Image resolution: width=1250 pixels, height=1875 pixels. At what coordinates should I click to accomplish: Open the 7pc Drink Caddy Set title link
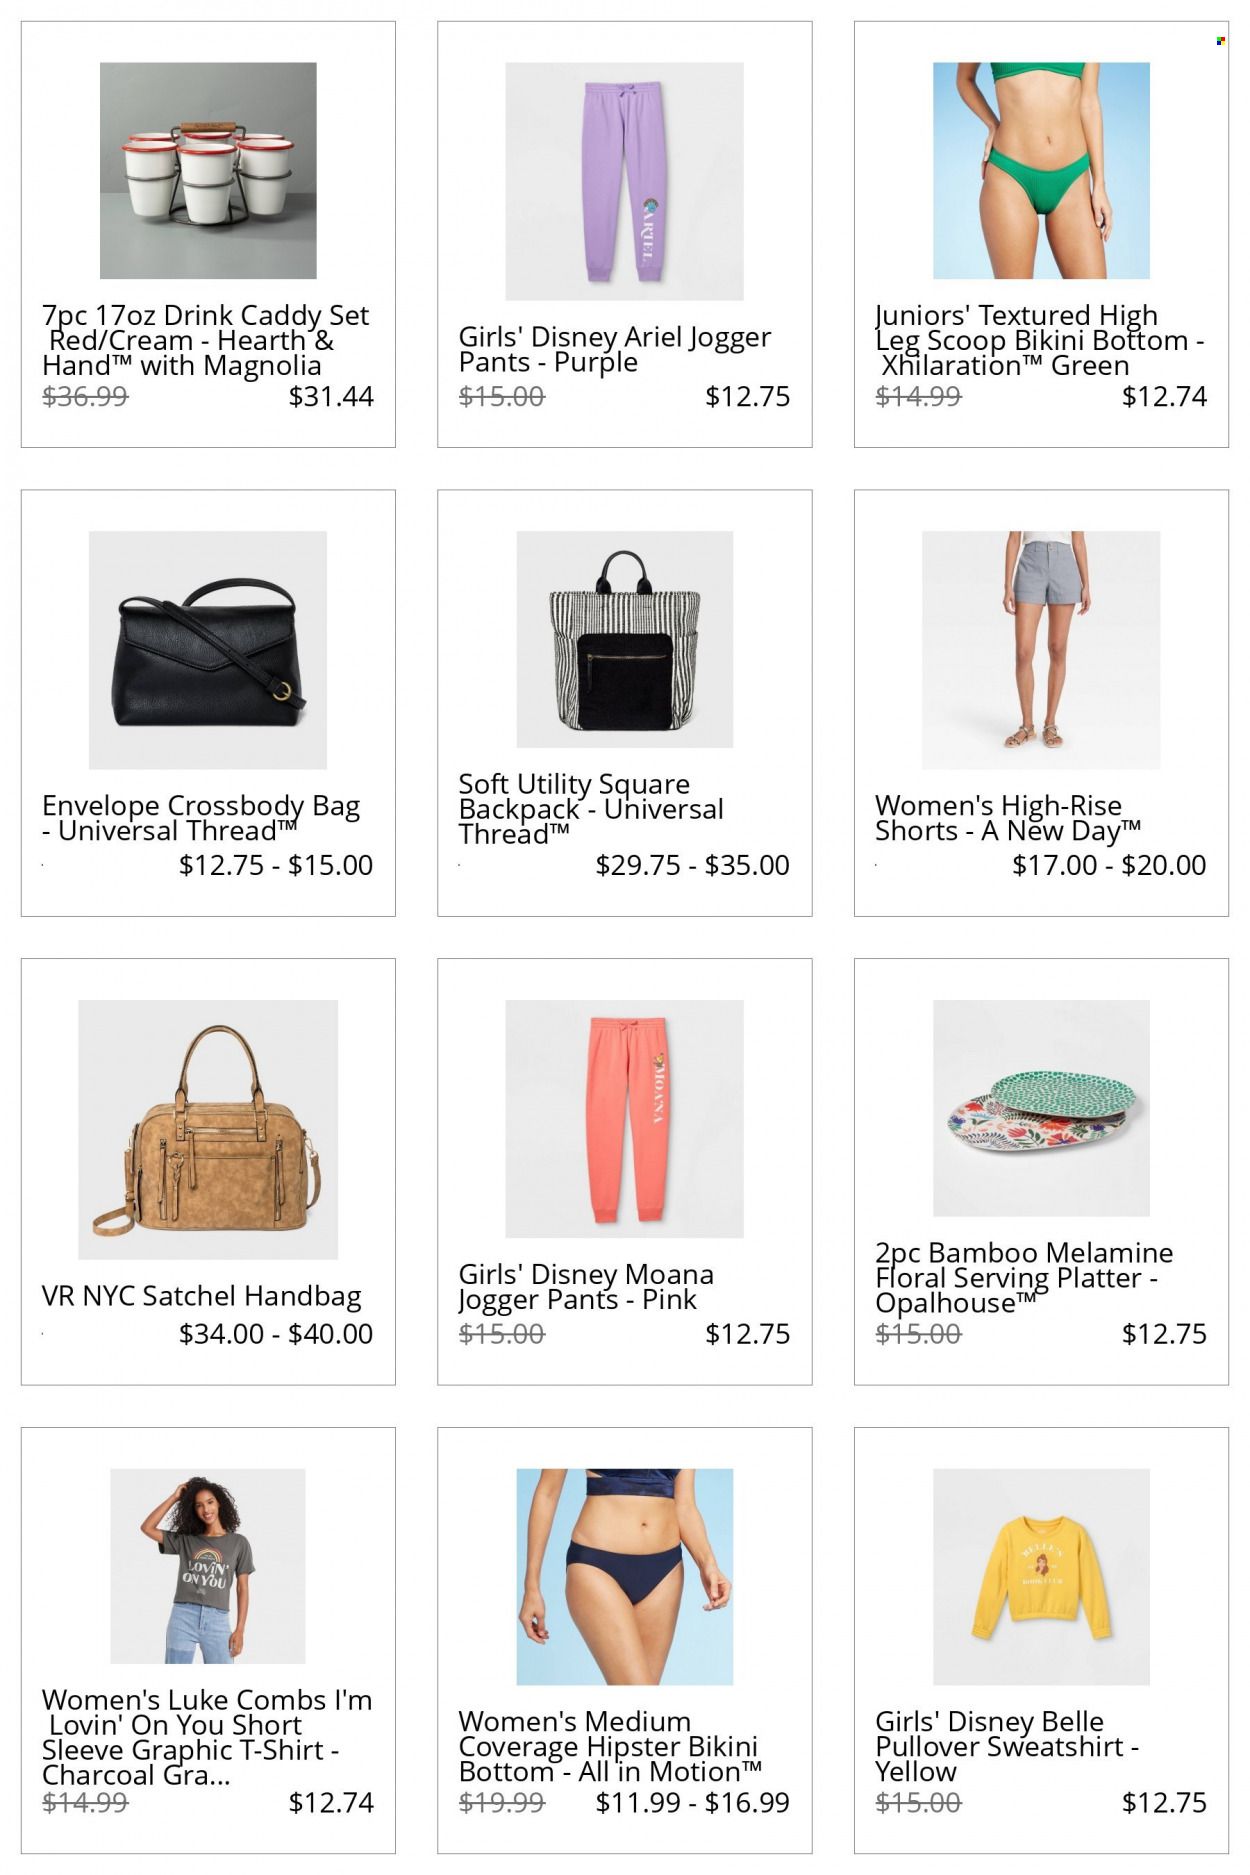point(206,341)
